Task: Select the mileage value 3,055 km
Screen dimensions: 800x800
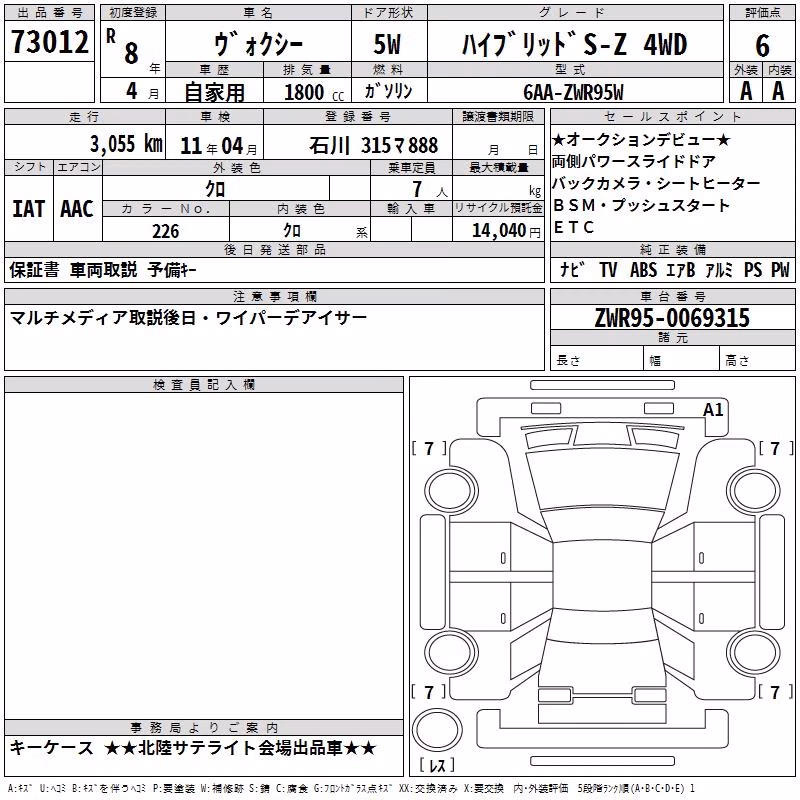Action: (126, 144)
